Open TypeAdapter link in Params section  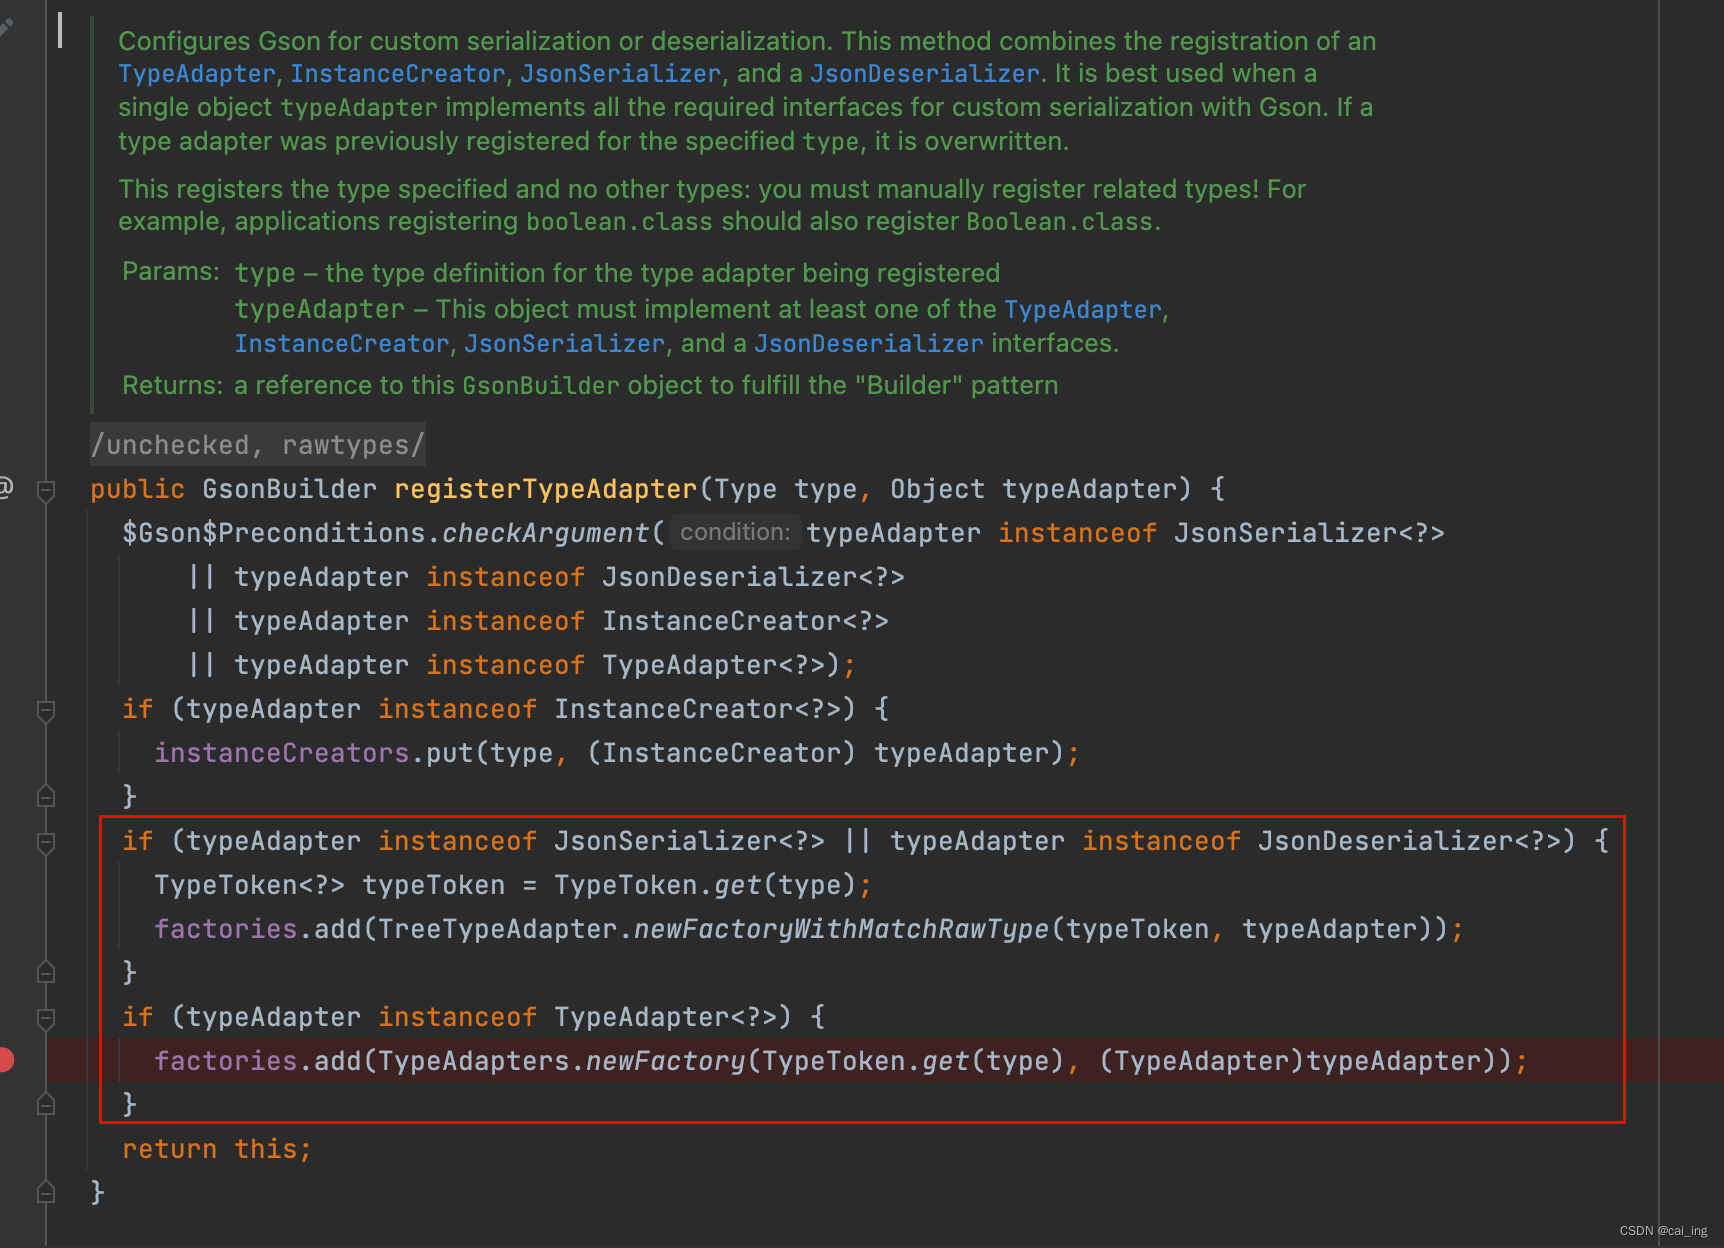point(1083,310)
